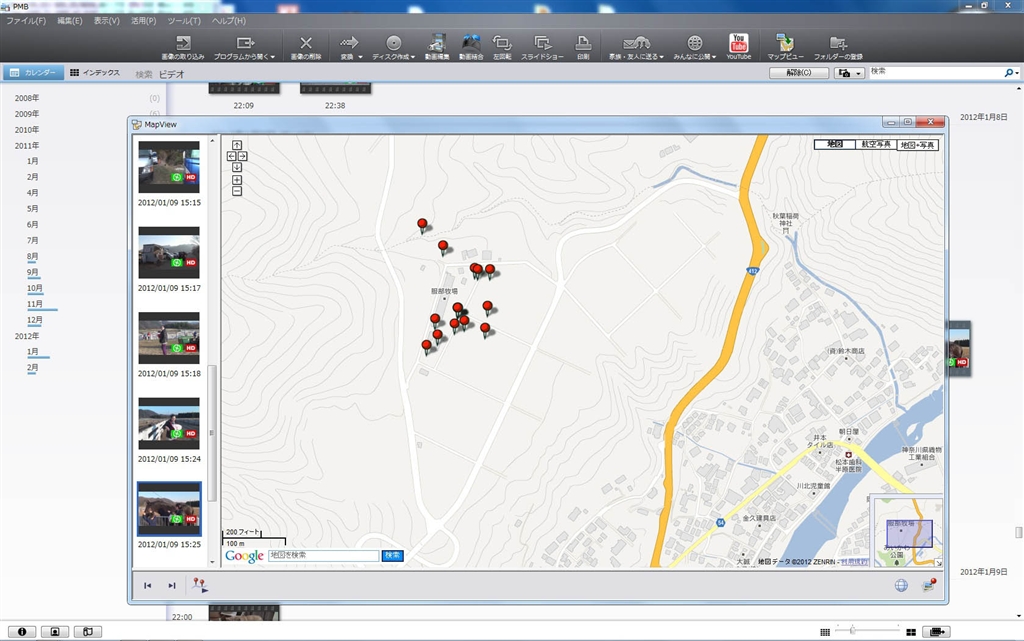Start a スライドショー slideshow
The height and width of the screenshot is (641, 1024).
[543, 44]
